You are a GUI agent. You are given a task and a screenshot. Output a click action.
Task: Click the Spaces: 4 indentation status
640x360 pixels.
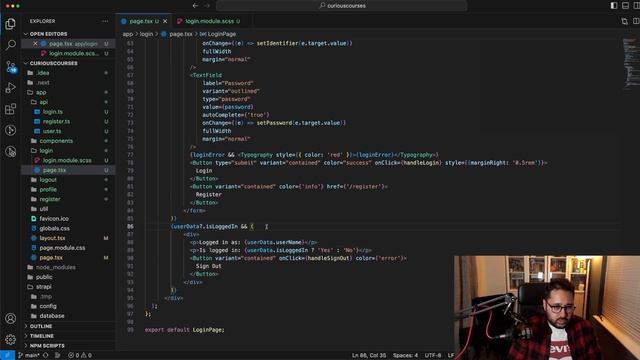point(405,356)
